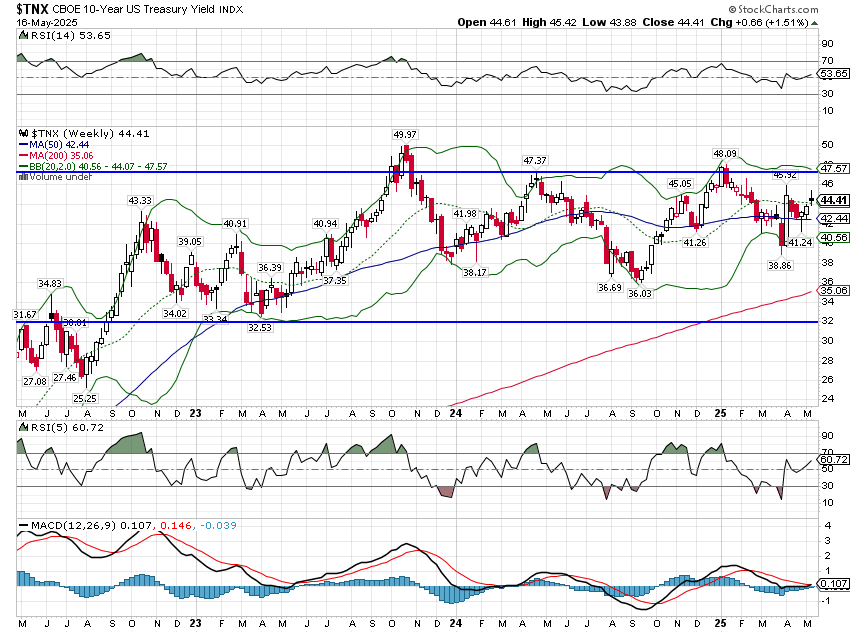Select the 53.65 RSI value tag on right axis
Screen dimensions: 850x633
click(x=833, y=75)
